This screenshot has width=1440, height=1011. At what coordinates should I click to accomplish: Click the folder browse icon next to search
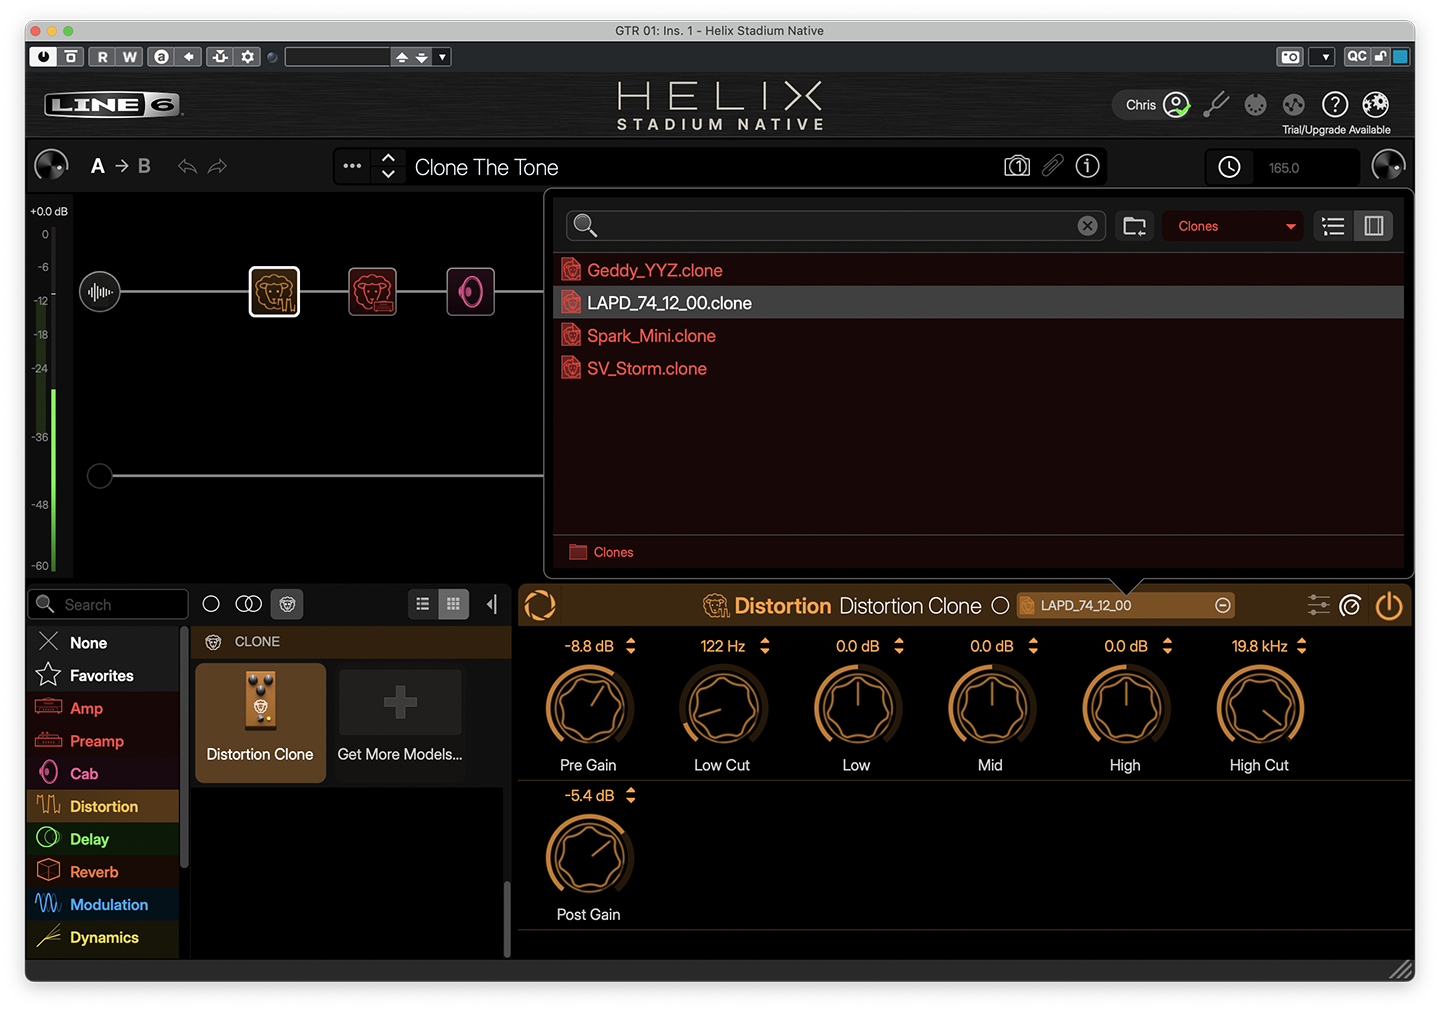point(1135,226)
